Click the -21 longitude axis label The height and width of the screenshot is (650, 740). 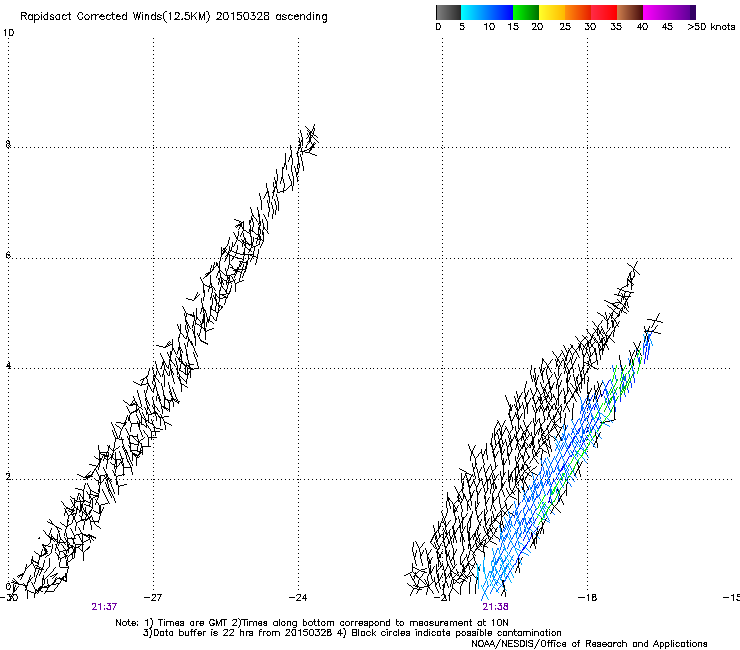442,597
